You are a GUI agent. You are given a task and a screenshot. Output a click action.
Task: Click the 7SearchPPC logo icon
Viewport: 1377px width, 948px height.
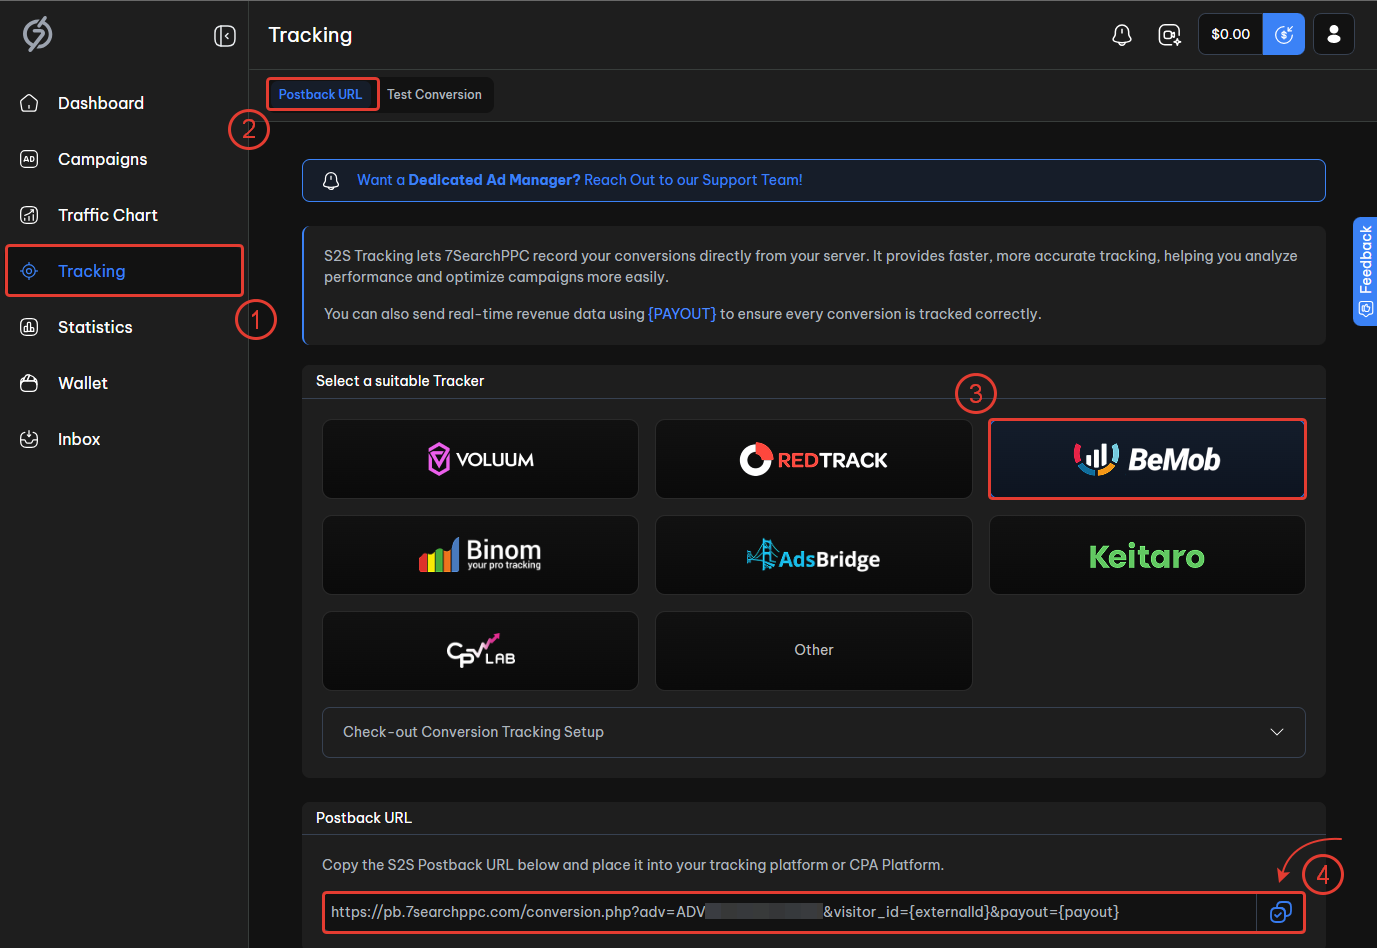coord(38,34)
